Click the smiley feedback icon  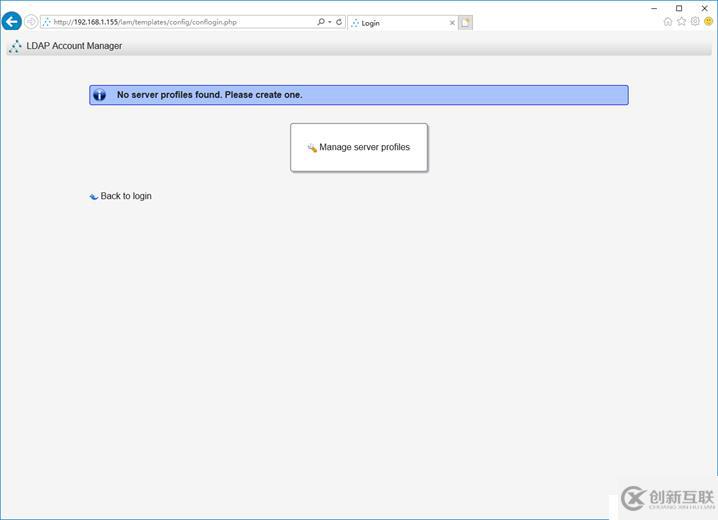tap(708, 22)
